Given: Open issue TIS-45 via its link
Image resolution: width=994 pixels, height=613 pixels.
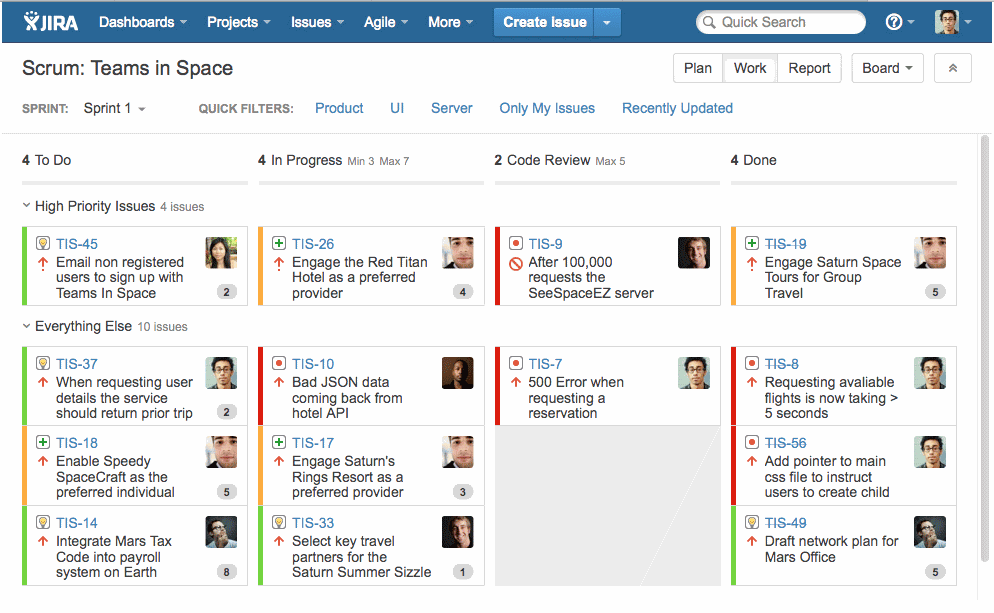Looking at the screenshot, I should click(74, 243).
